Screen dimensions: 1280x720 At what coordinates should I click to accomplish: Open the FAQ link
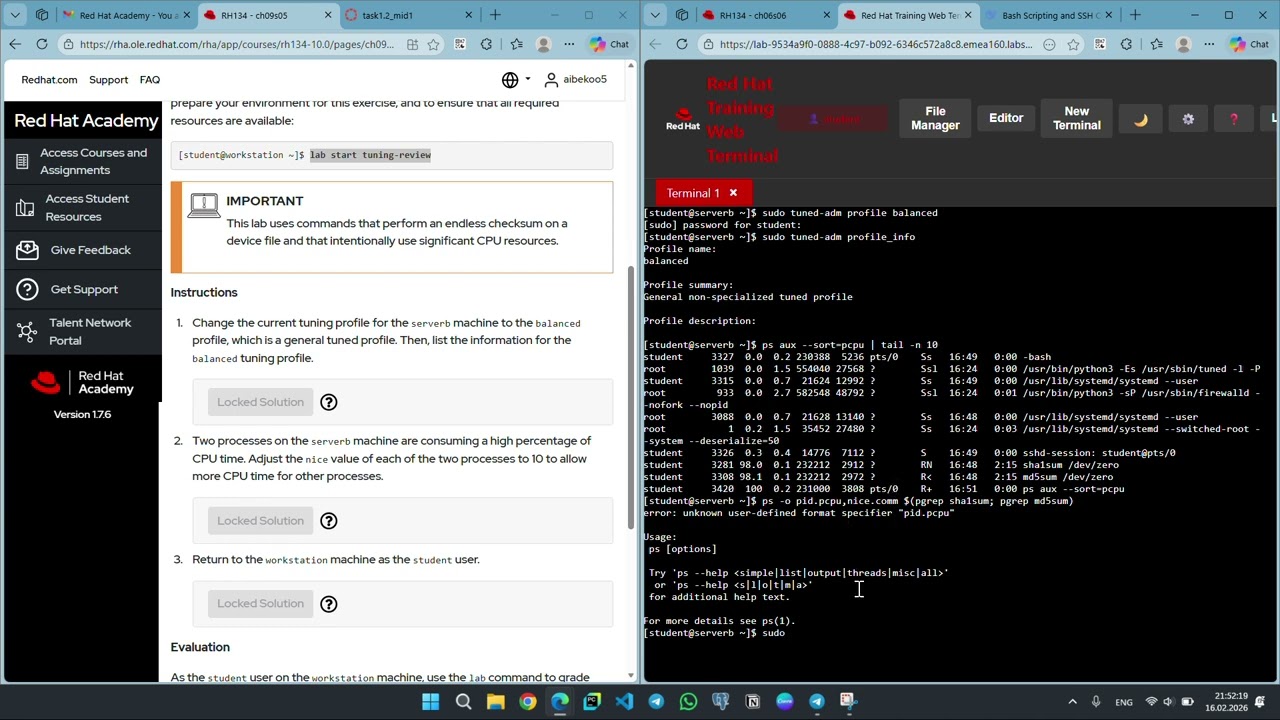tap(150, 80)
